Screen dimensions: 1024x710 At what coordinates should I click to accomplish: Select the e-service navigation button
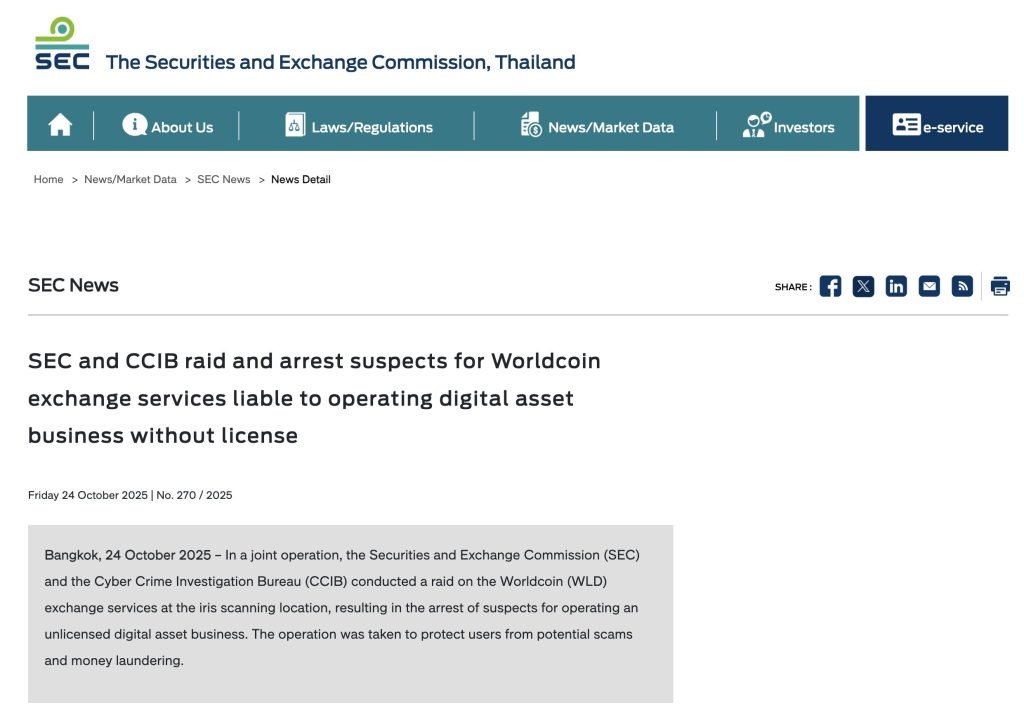(936, 123)
